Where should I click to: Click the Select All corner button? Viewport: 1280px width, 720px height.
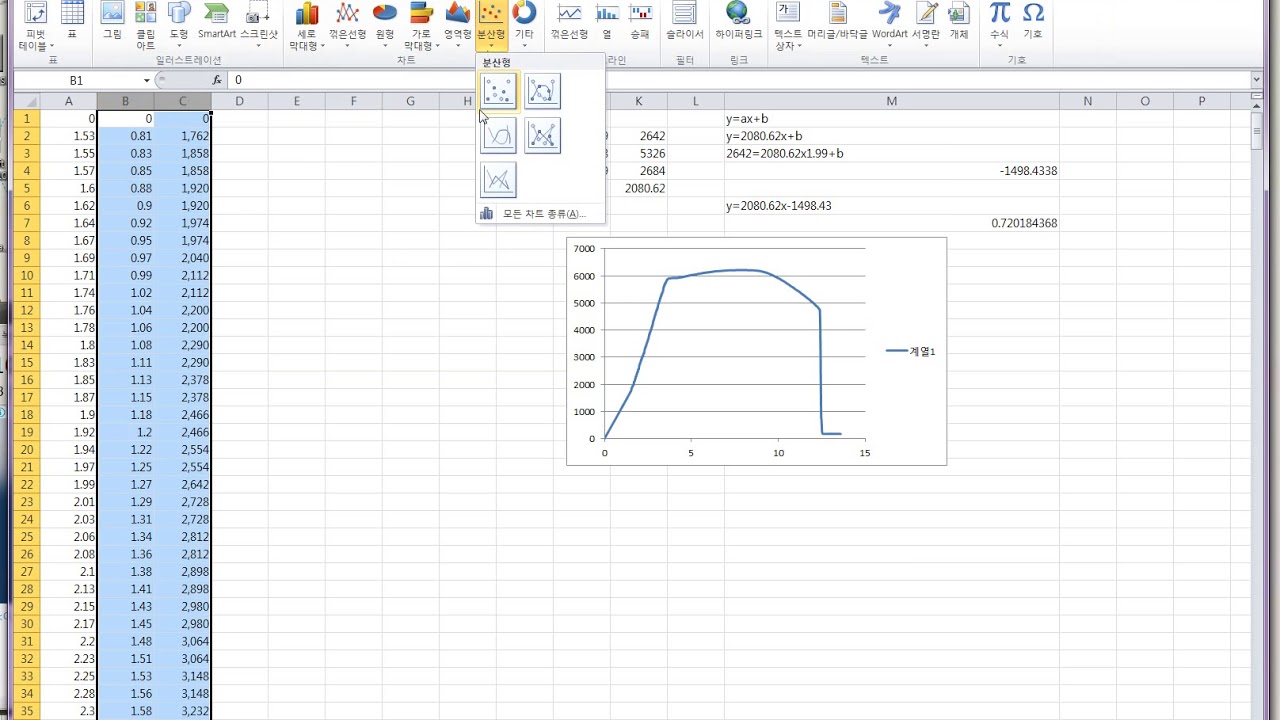[27, 101]
